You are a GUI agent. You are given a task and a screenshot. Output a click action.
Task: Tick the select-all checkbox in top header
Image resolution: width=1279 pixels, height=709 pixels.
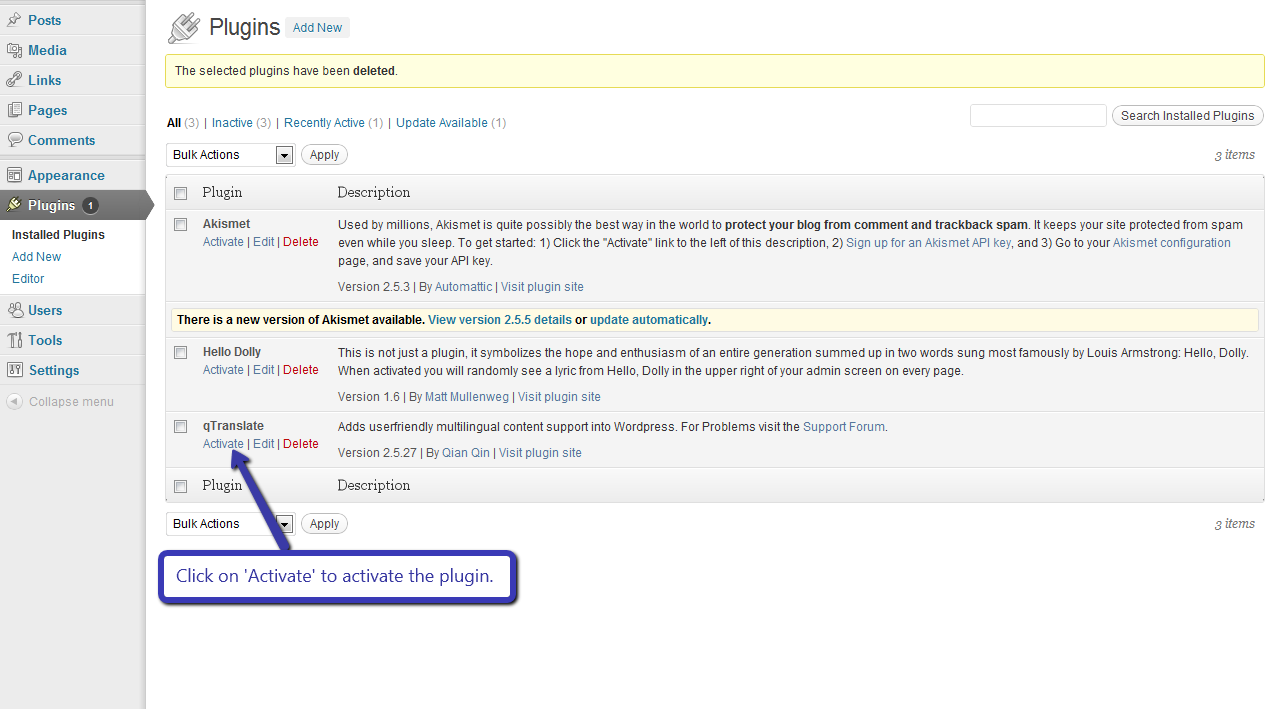pyautogui.click(x=181, y=193)
